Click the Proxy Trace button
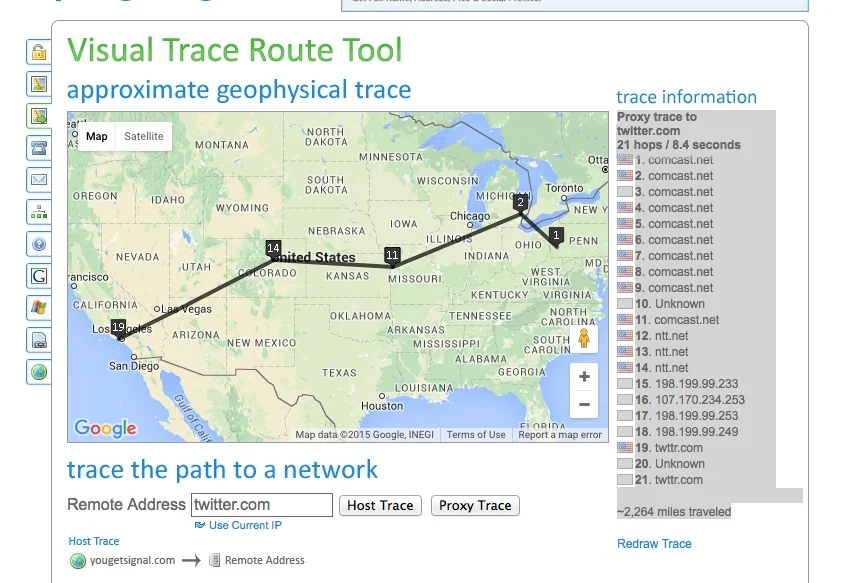857x583 pixels. pos(475,505)
